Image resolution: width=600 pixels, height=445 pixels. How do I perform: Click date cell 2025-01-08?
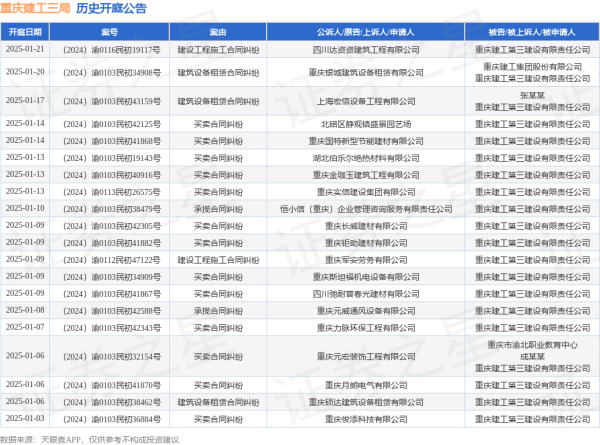point(25,310)
